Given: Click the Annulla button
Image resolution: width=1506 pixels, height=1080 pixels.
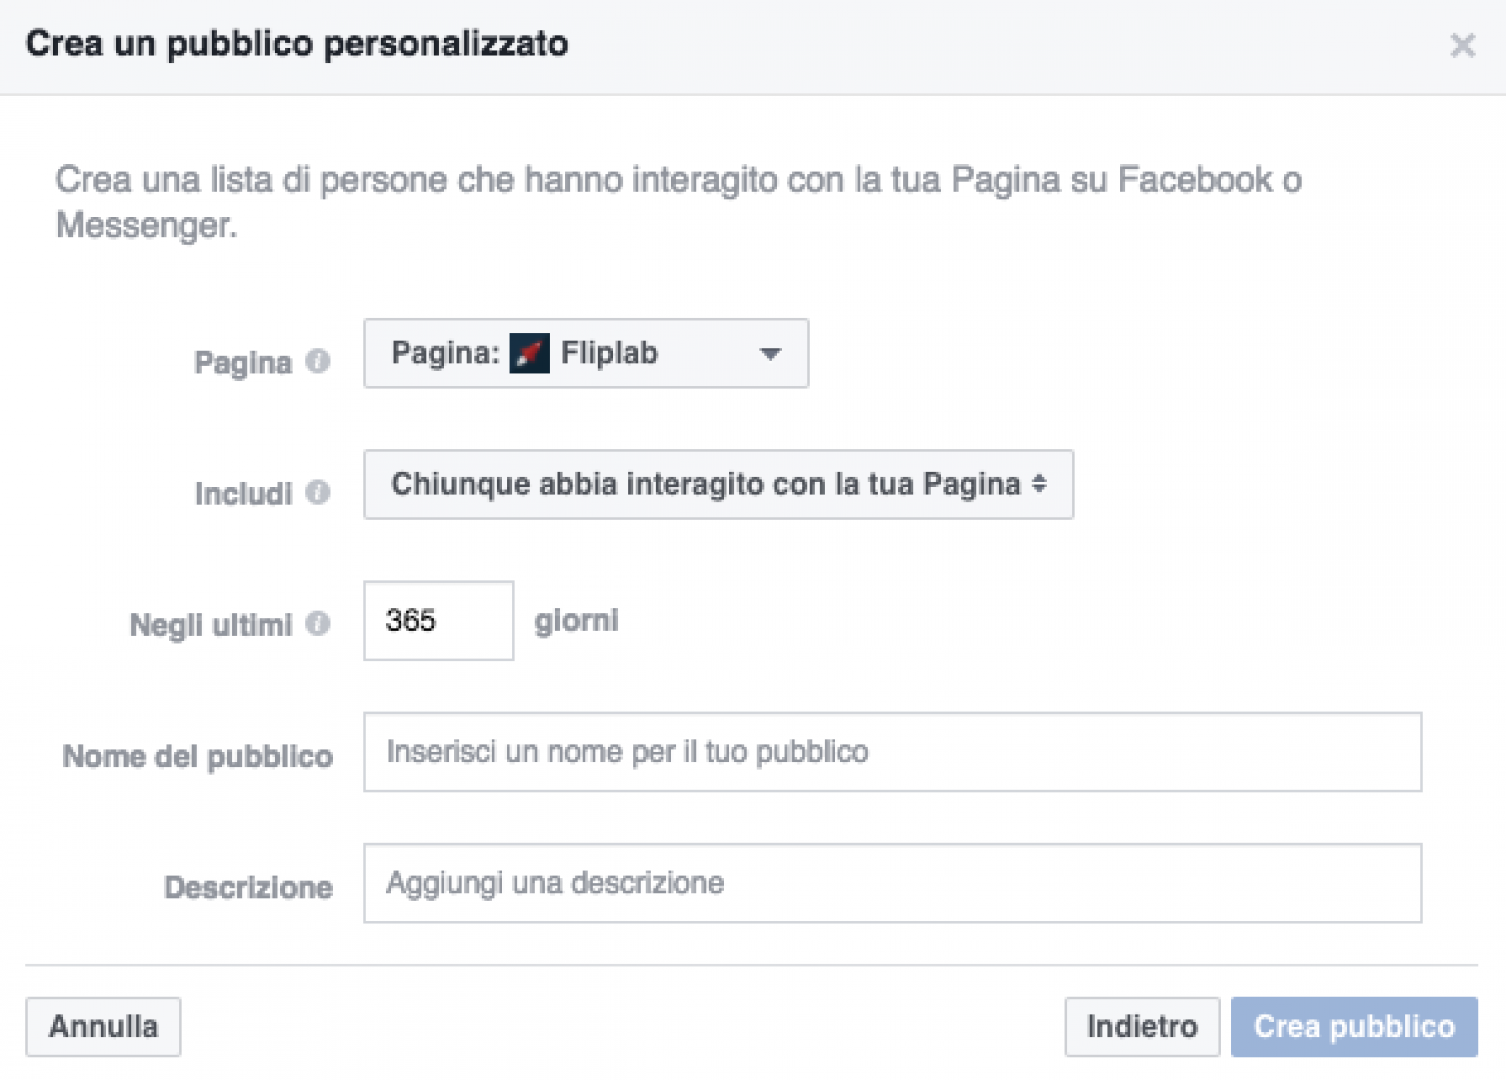Looking at the screenshot, I should pos(103,1026).
